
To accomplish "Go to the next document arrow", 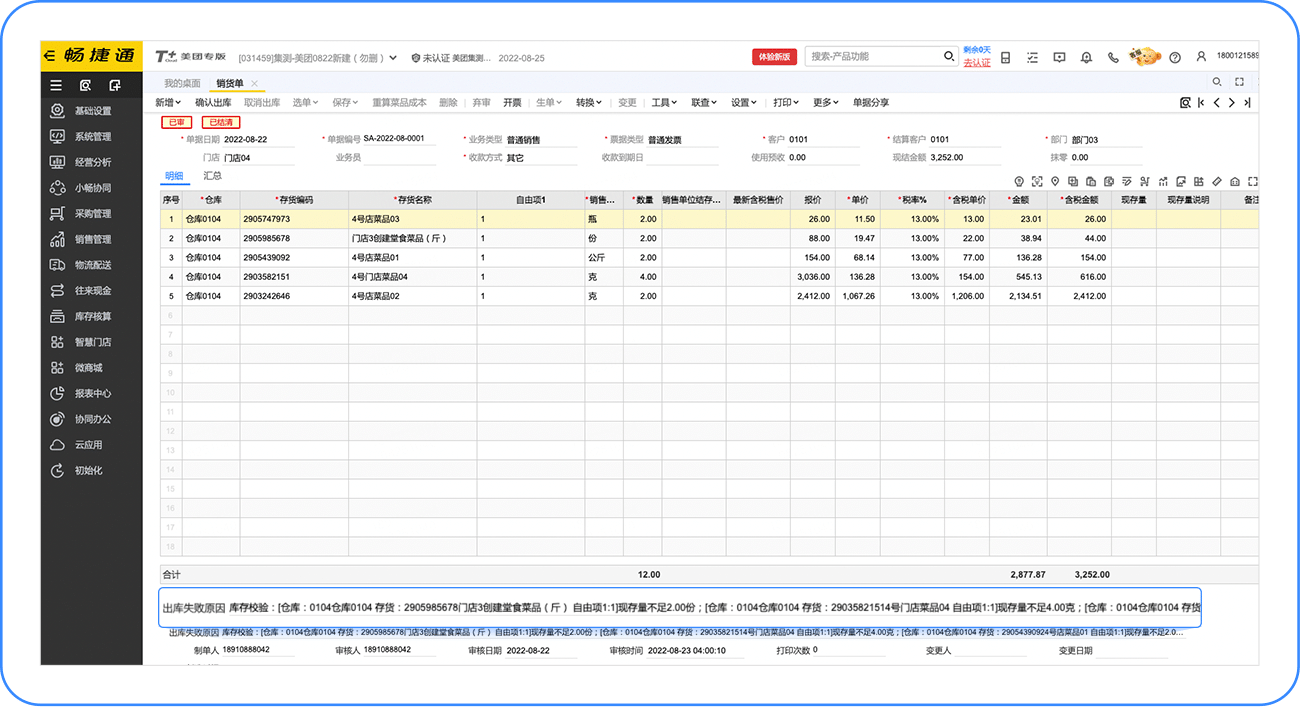I will (1232, 102).
